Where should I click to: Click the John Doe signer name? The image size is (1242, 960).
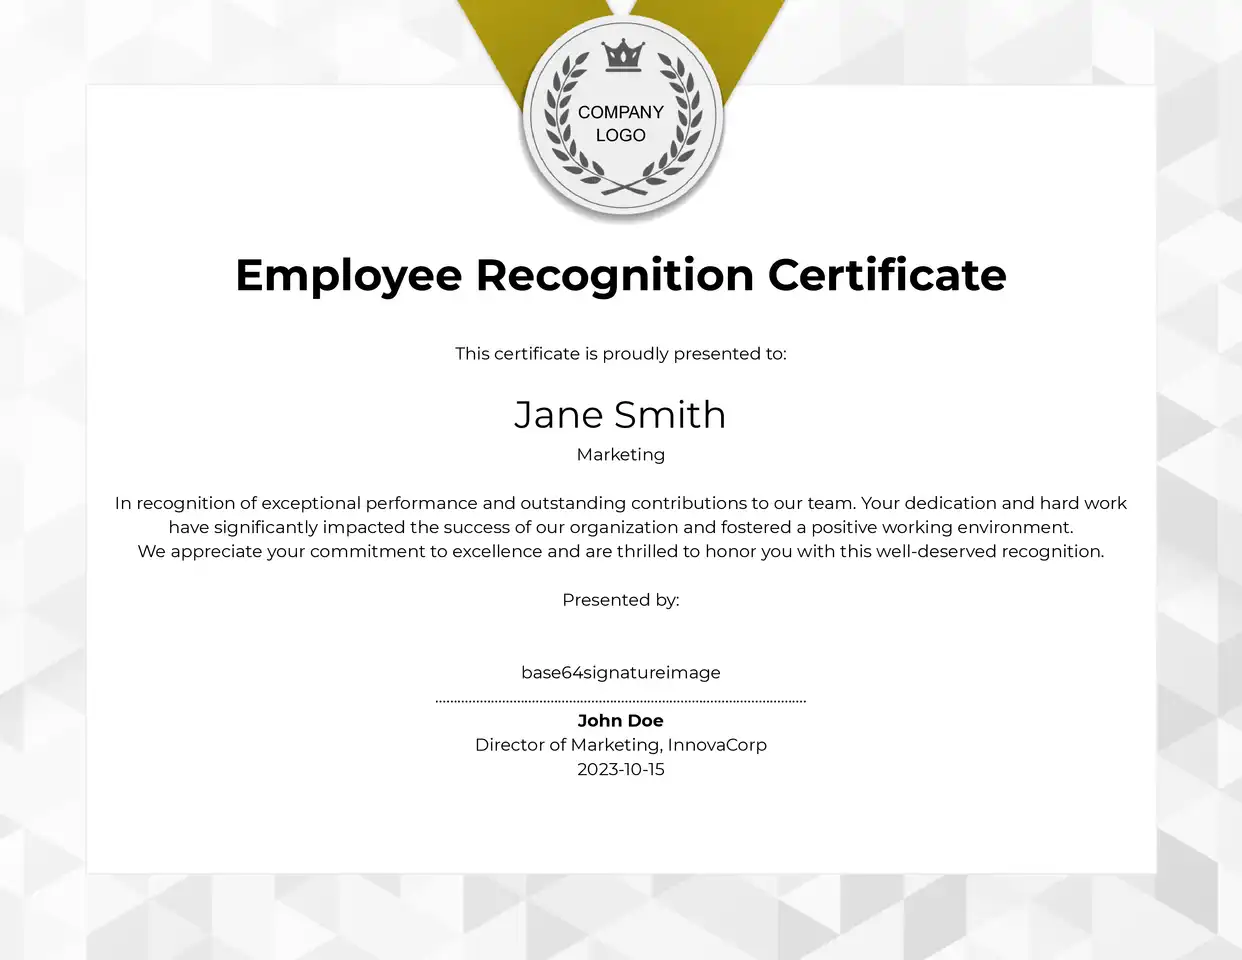pyautogui.click(x=620, y=720)
